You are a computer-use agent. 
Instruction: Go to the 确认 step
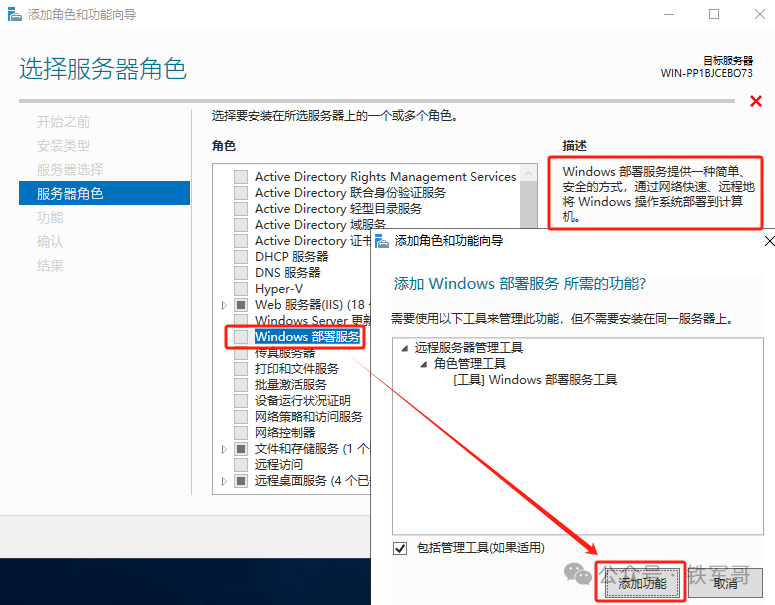point(50,242)
